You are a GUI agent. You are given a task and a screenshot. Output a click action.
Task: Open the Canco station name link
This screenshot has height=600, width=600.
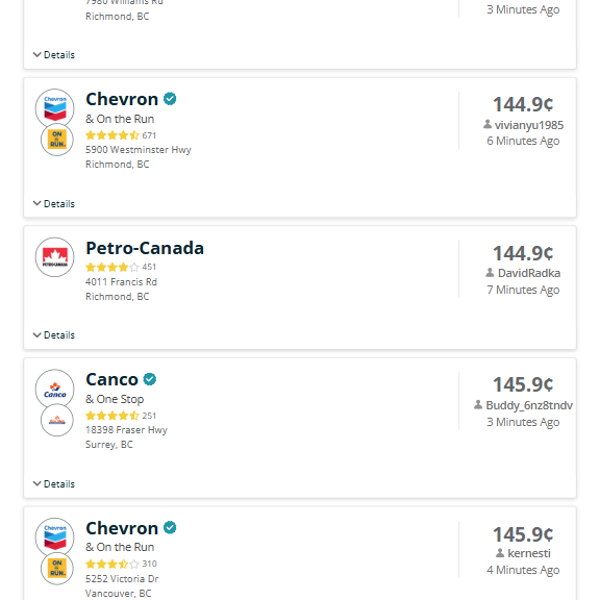click(112, 380)
